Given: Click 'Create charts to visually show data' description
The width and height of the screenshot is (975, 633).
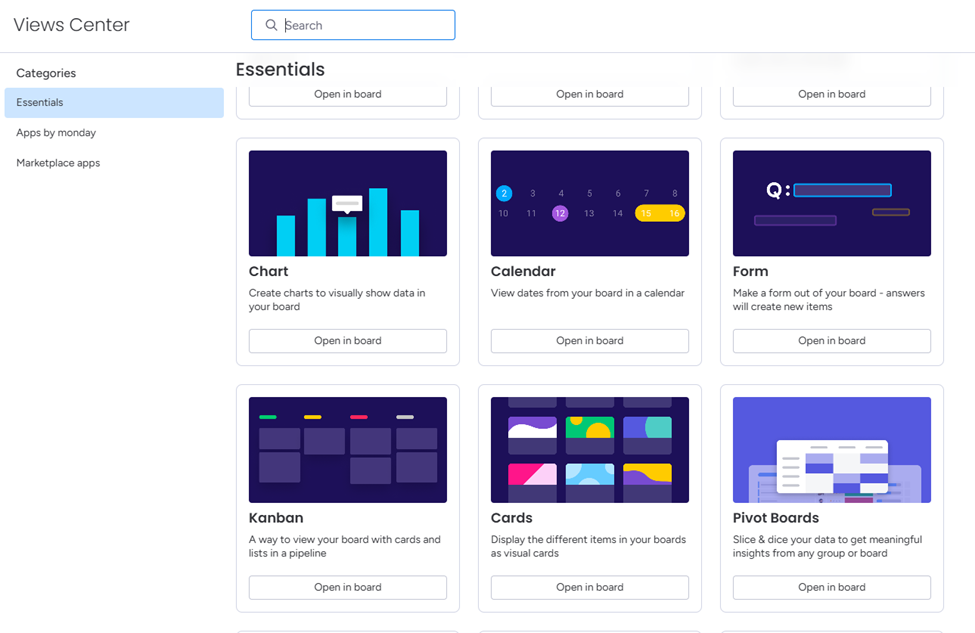Looking at the screenshot, I should 337,300.
